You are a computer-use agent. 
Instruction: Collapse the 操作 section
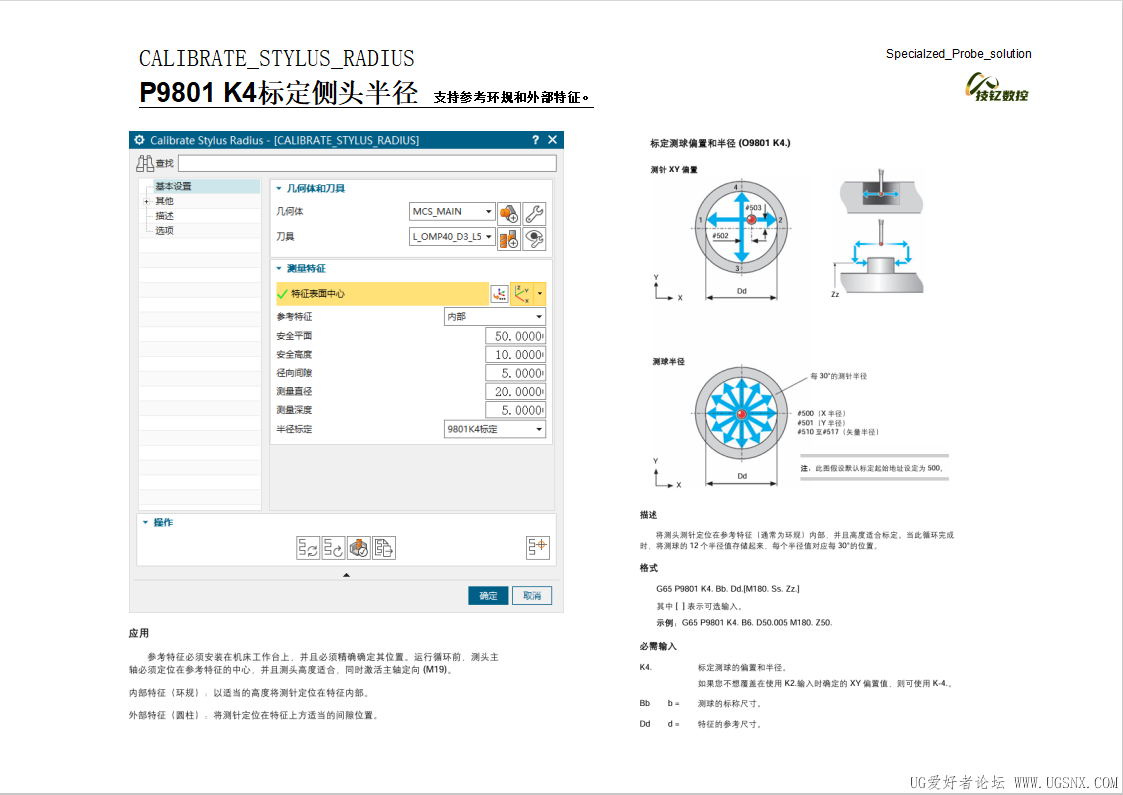145,522
